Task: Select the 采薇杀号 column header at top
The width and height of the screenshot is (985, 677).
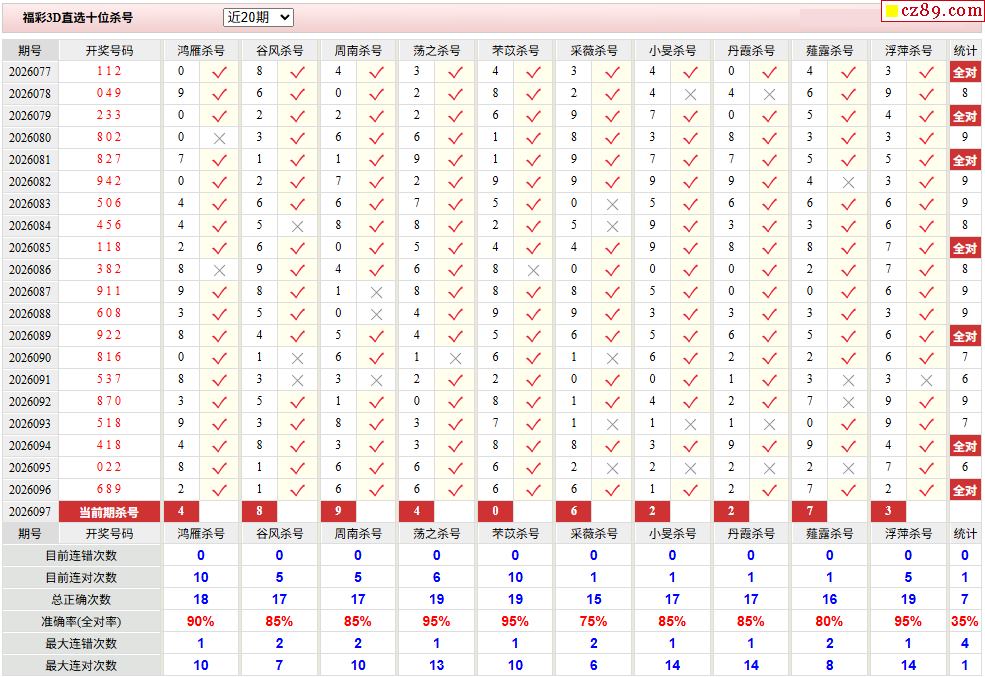Action: (594, 50)
